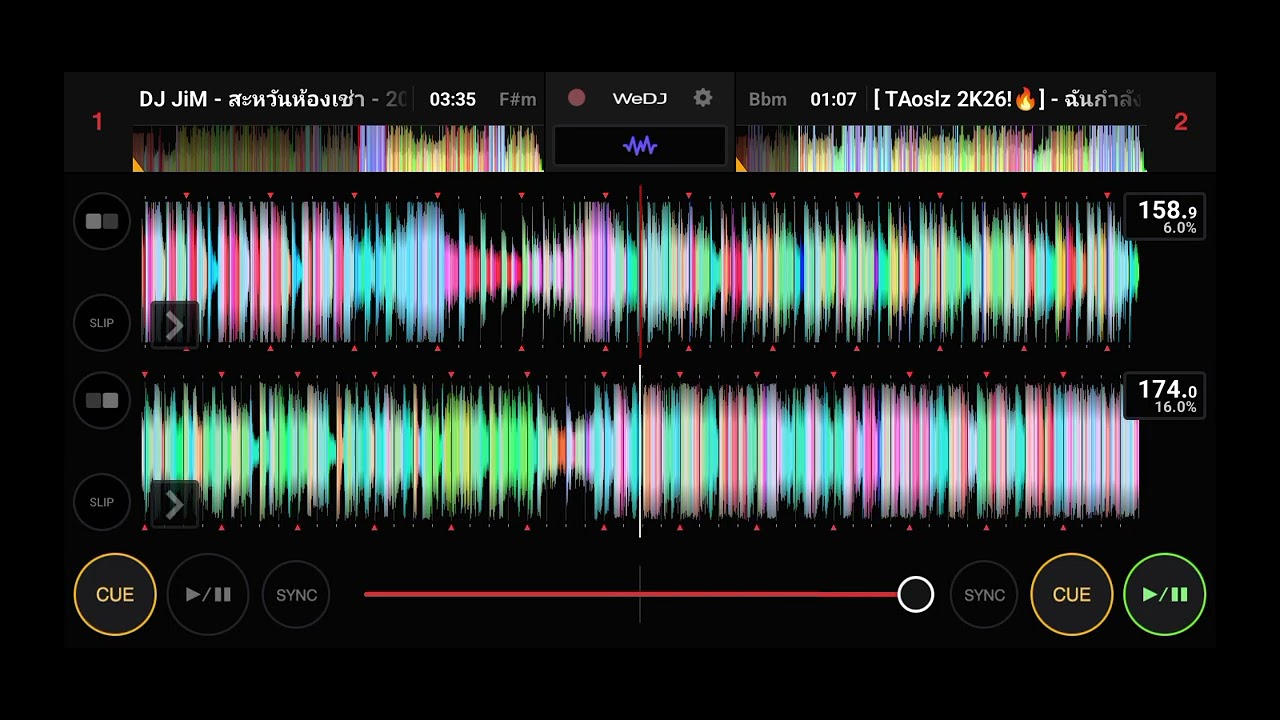Select deck number 2 label
Viewport: 1280px width, 720px height.
1181,122
